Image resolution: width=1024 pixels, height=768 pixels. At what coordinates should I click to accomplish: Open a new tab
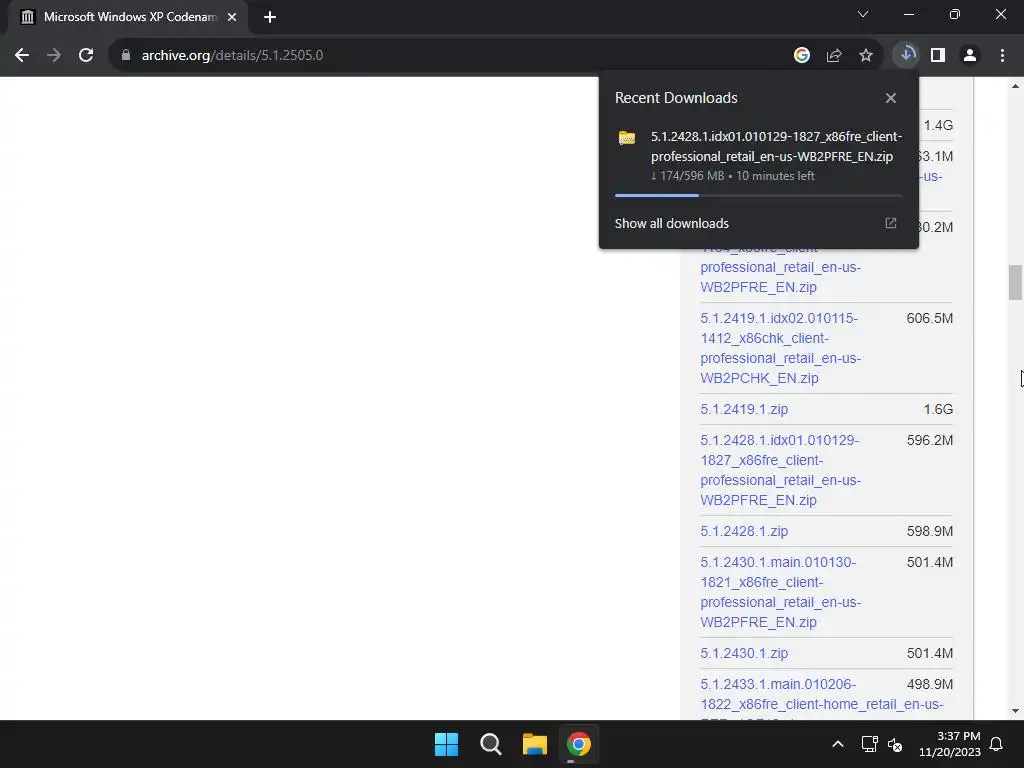(270, 17)
